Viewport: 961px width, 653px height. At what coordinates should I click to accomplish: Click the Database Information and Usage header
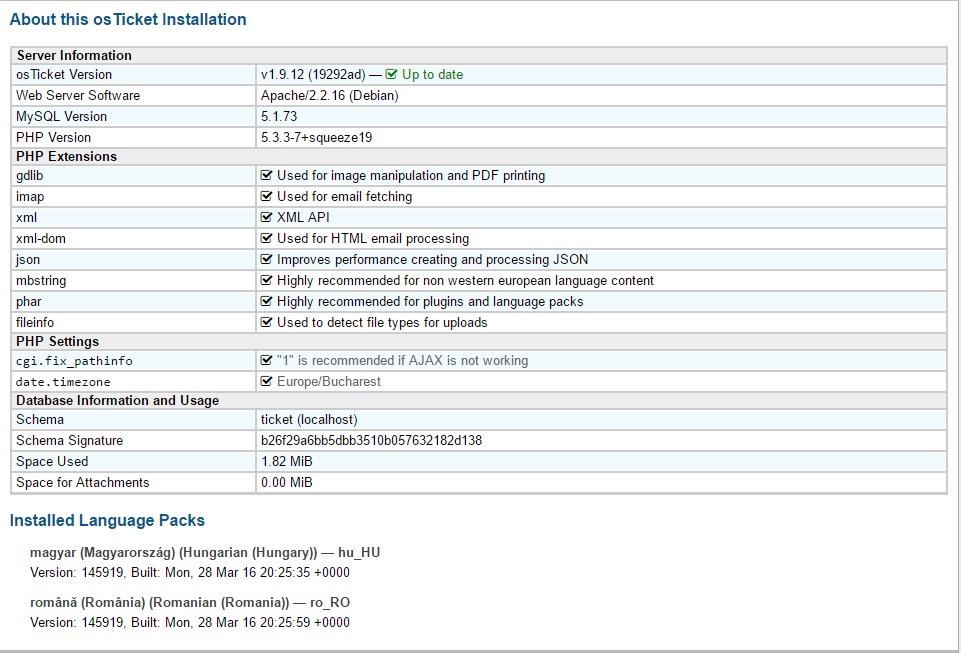(117, 400)
